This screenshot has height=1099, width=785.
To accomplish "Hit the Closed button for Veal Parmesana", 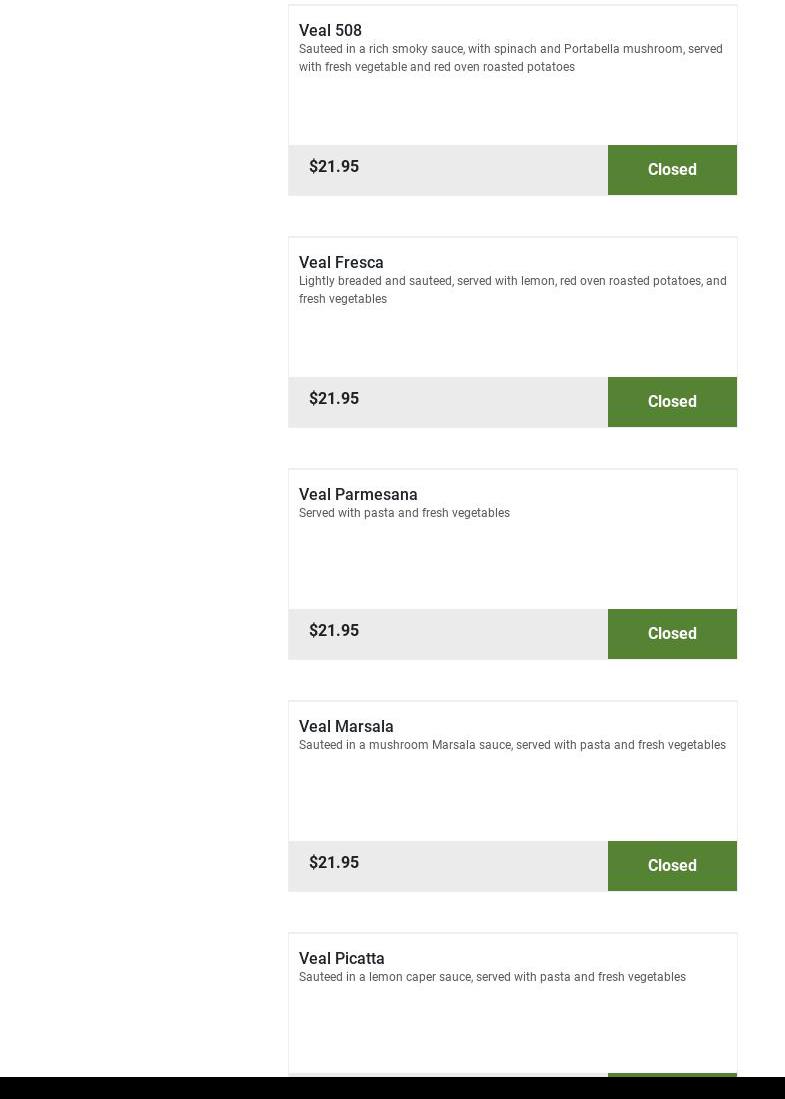I will (x=672, y=634).
